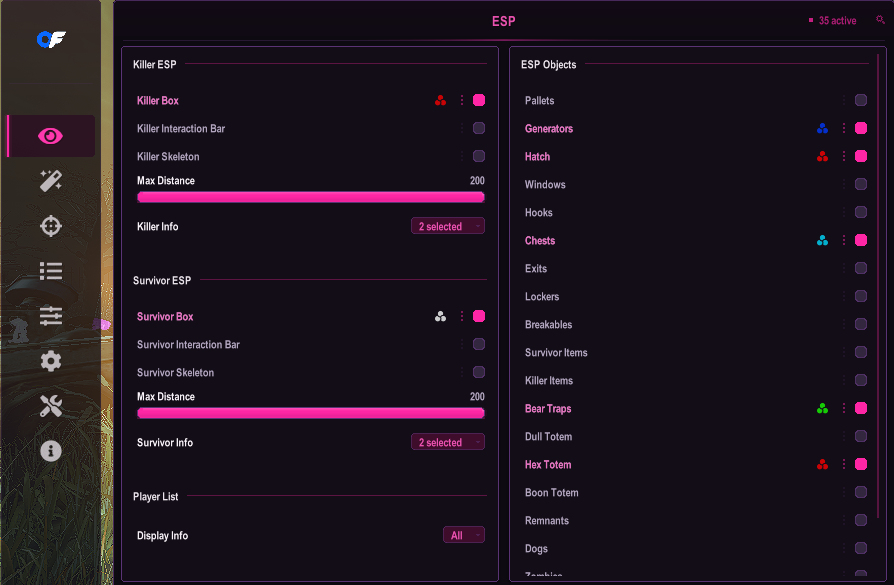Click the Bear Traps label
The image size is (894, 585).
[x=548, y=409]
